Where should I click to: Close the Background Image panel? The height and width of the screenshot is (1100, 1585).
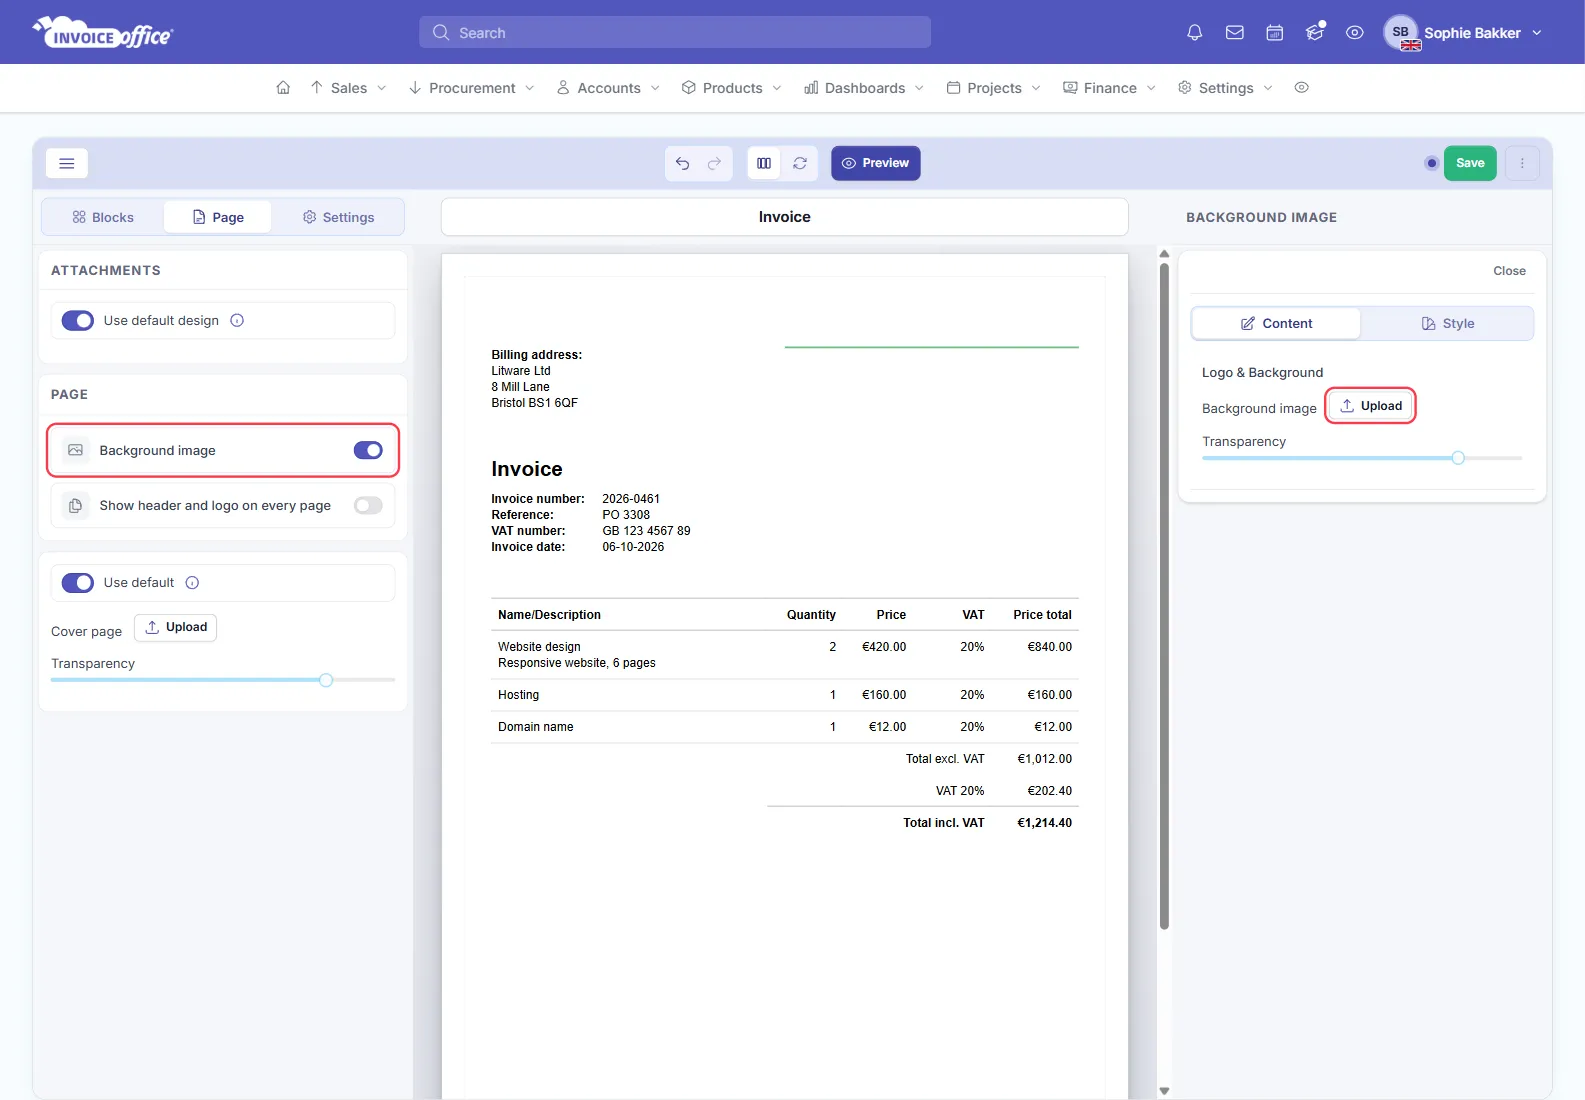tap(1509, 271)
